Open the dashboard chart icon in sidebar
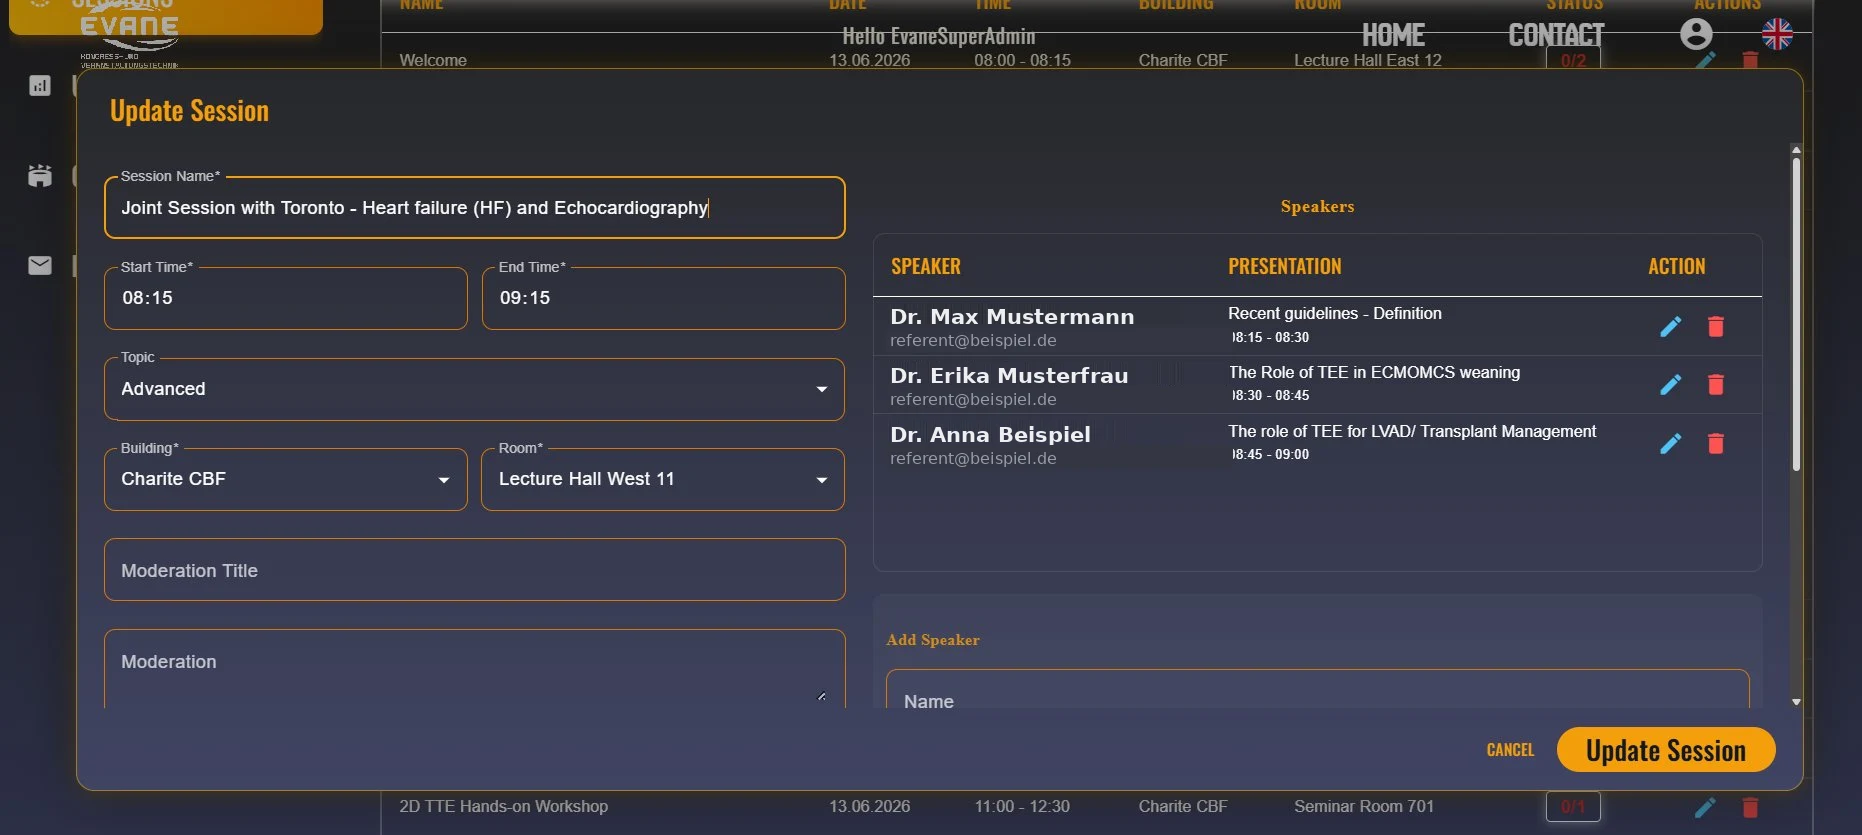Screen dimensions: 1862x835 pyautogui.click(x=40, y=86)
